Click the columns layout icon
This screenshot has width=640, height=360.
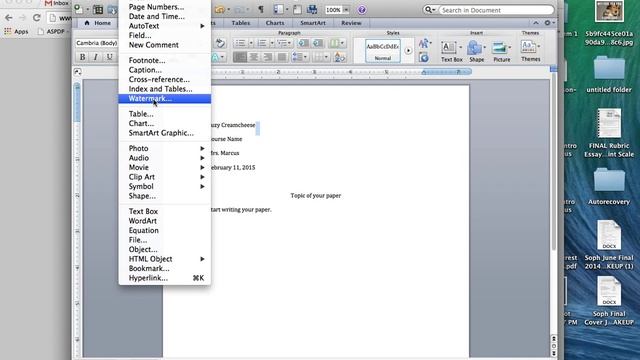[x=335, y=43]
